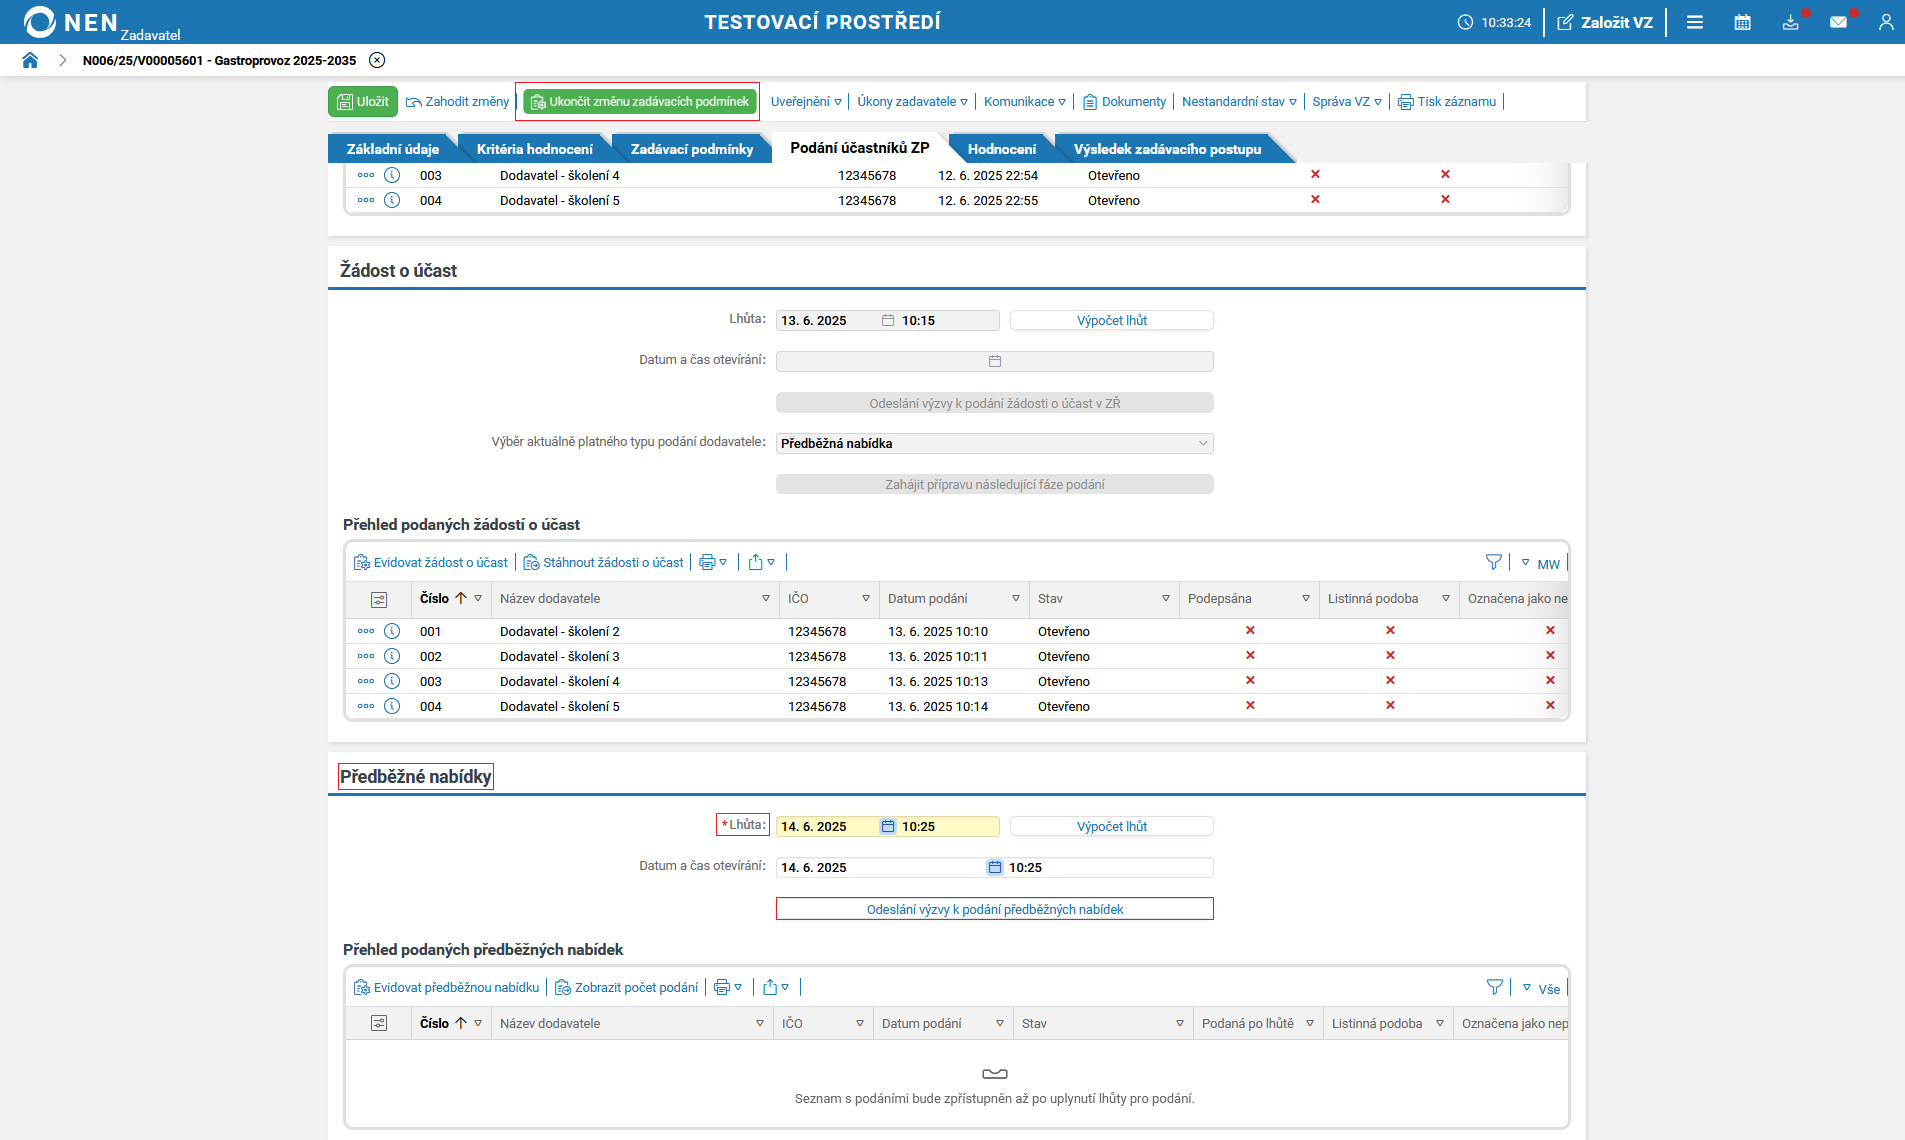Open the calendar icon in header
This screenshot has width=1905, height=1140.
click(1742, 22)
